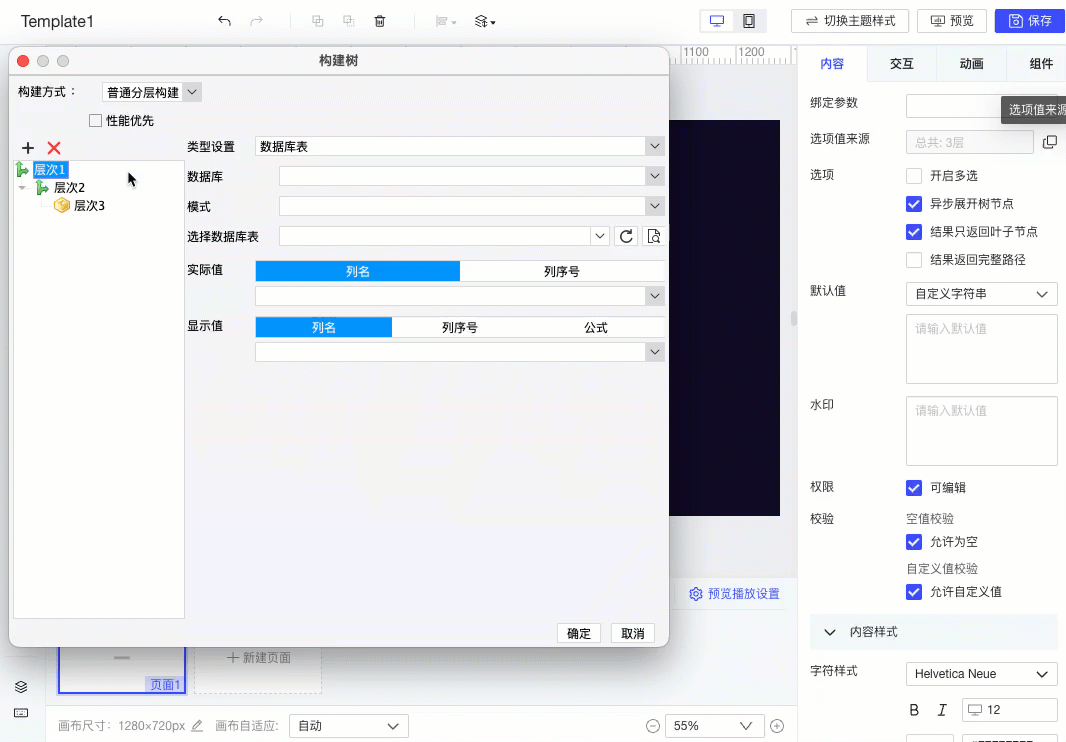Click the layers icon in bottom-left sidebar

(21, 687)
